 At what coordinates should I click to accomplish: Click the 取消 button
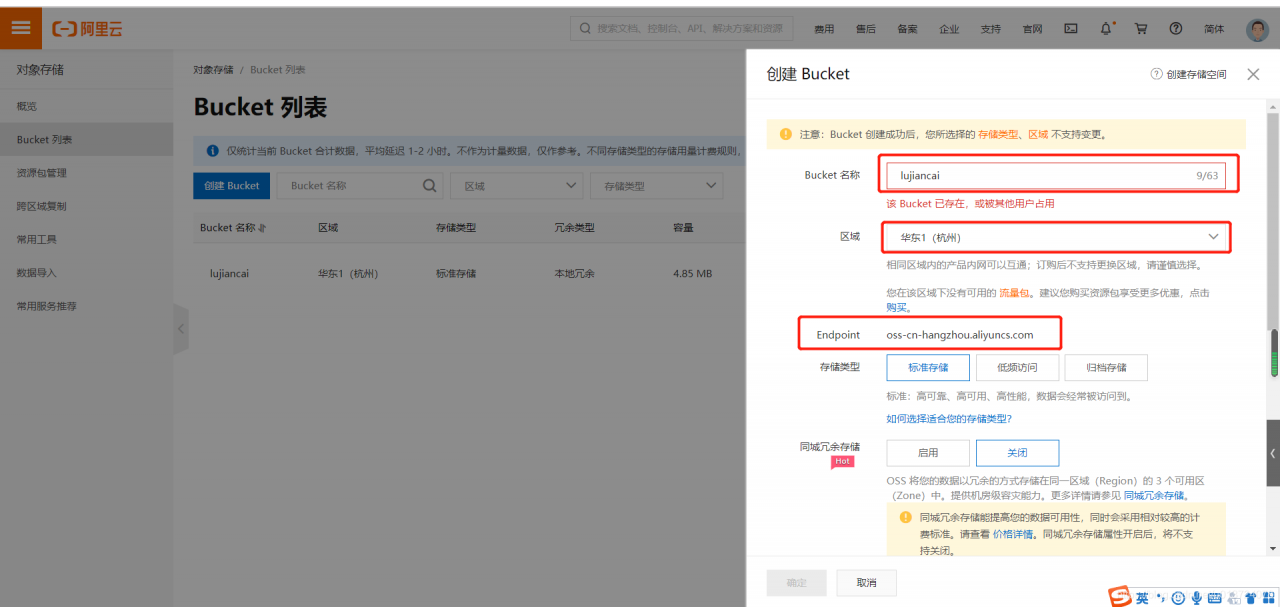point(866,582)
